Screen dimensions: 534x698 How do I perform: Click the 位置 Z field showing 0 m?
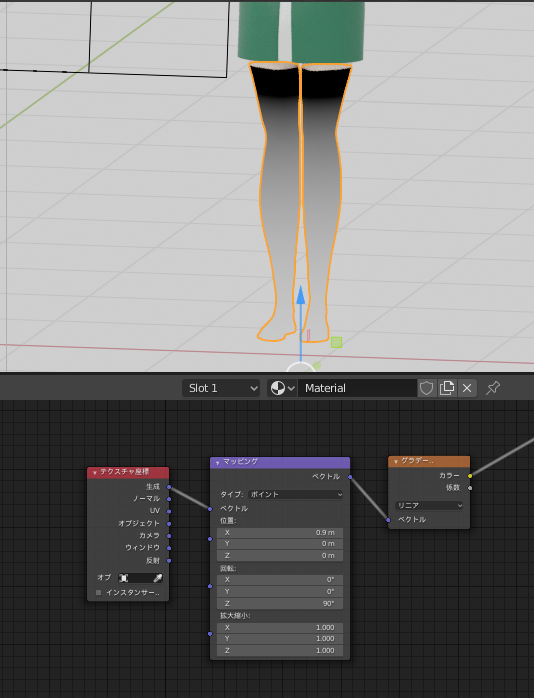tap(280, 556)
